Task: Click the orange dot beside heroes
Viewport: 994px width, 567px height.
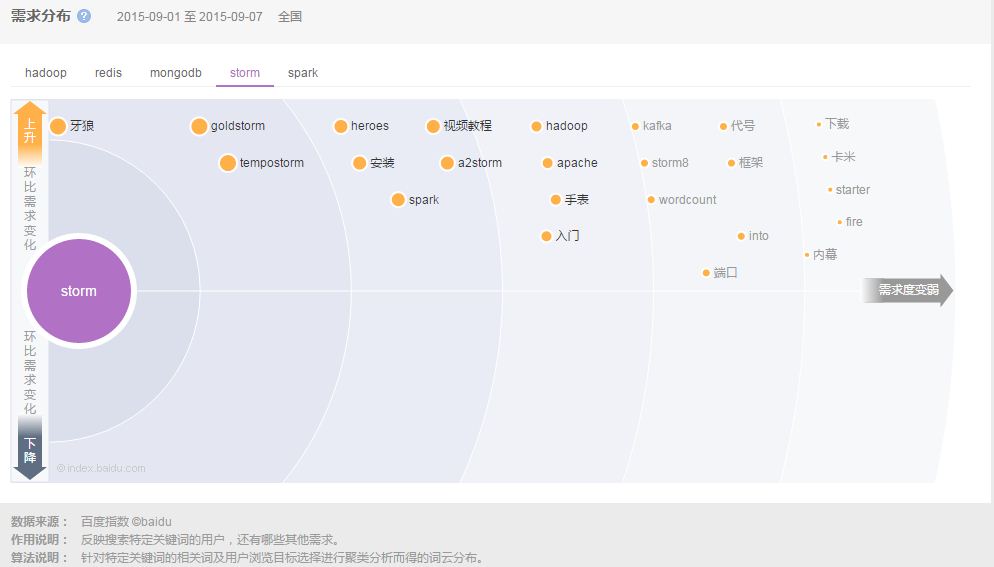Action: click(x=340, y=126)
